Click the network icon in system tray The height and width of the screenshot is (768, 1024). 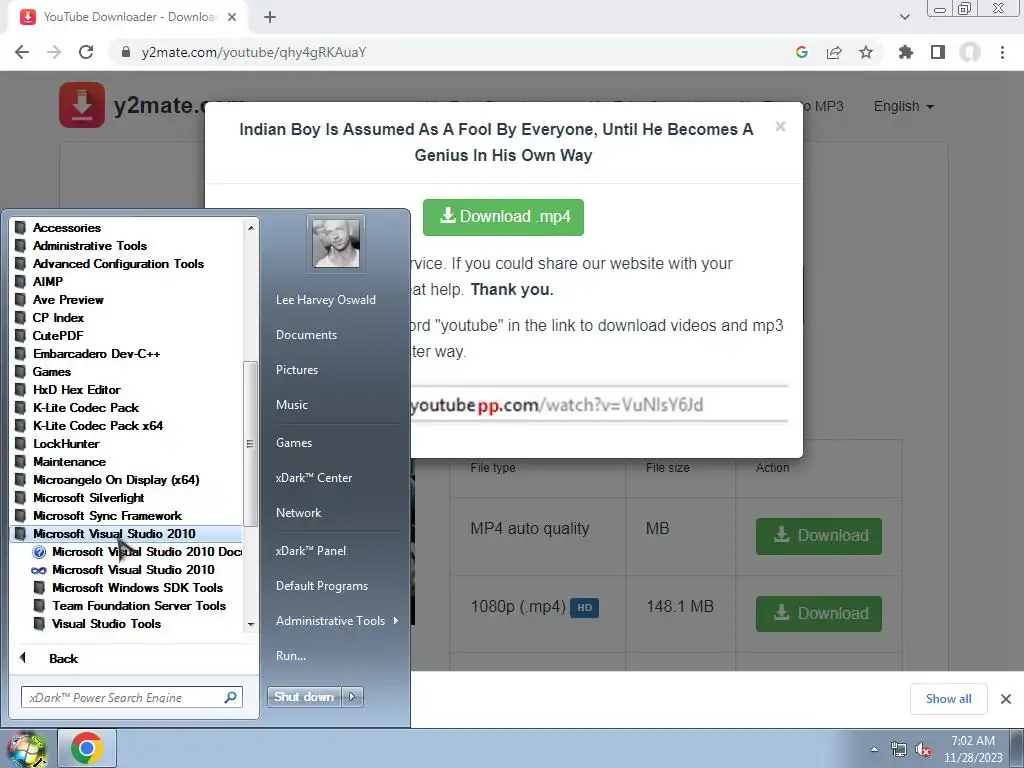pyautogui.click(x=899, y=750)
